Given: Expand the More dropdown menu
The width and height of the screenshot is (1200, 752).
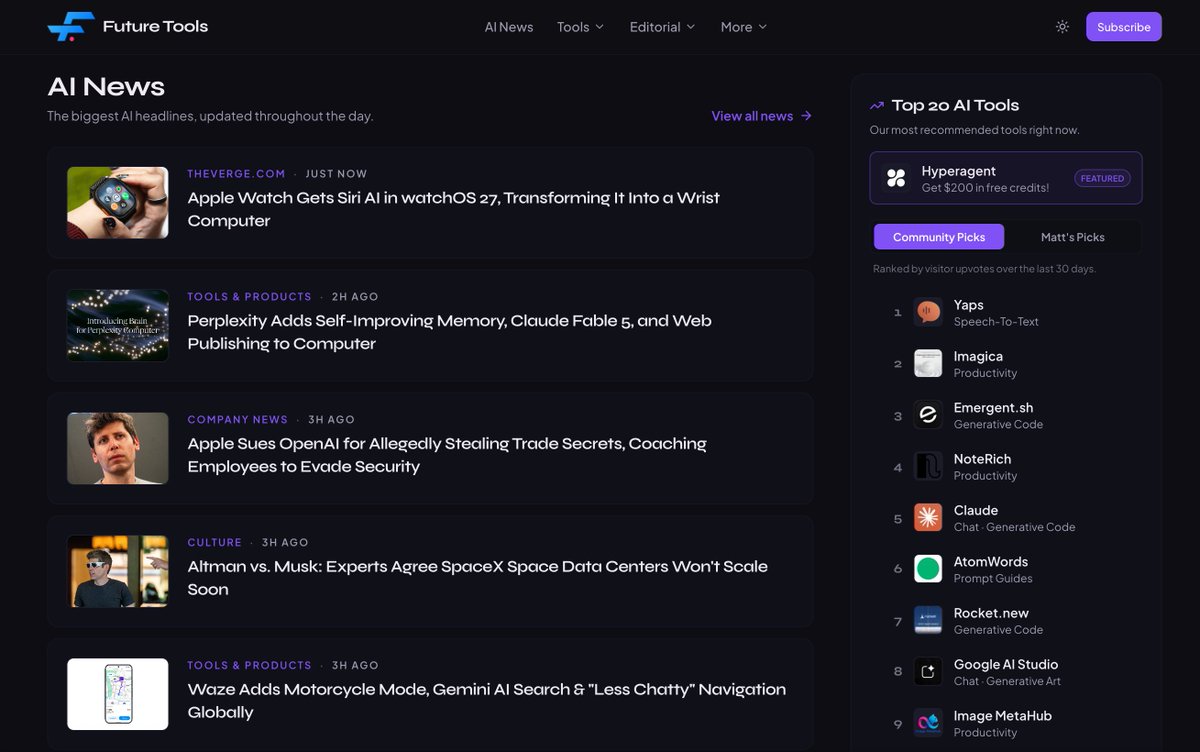Looking at the screenshot, I should point(744,27).
